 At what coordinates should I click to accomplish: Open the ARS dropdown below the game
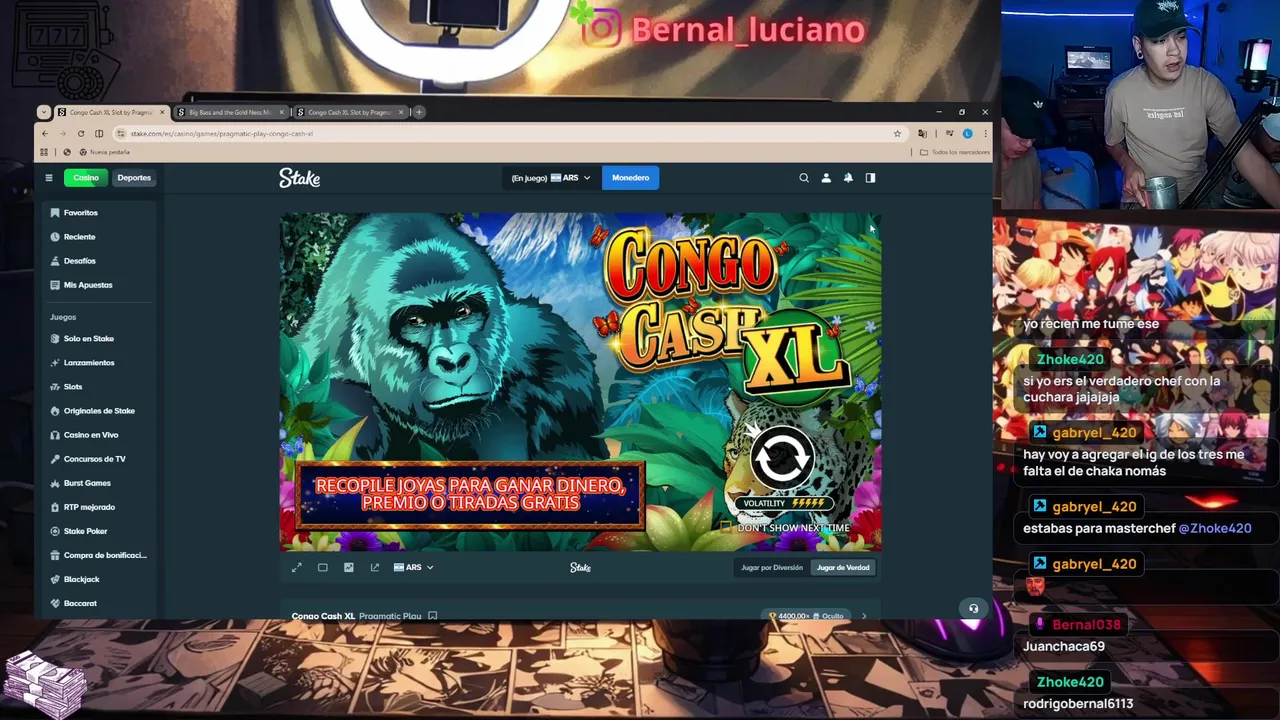(x=413, y=567)
